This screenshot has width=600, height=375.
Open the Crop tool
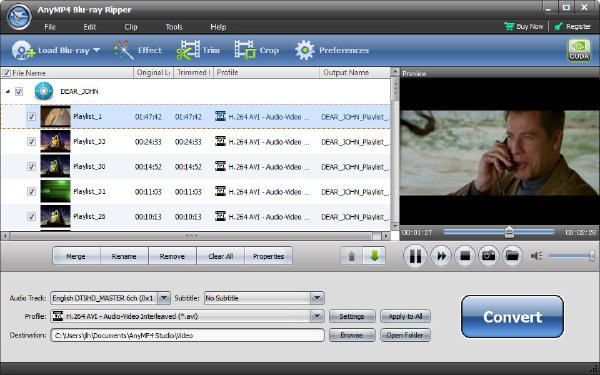(x=256, y=50)
